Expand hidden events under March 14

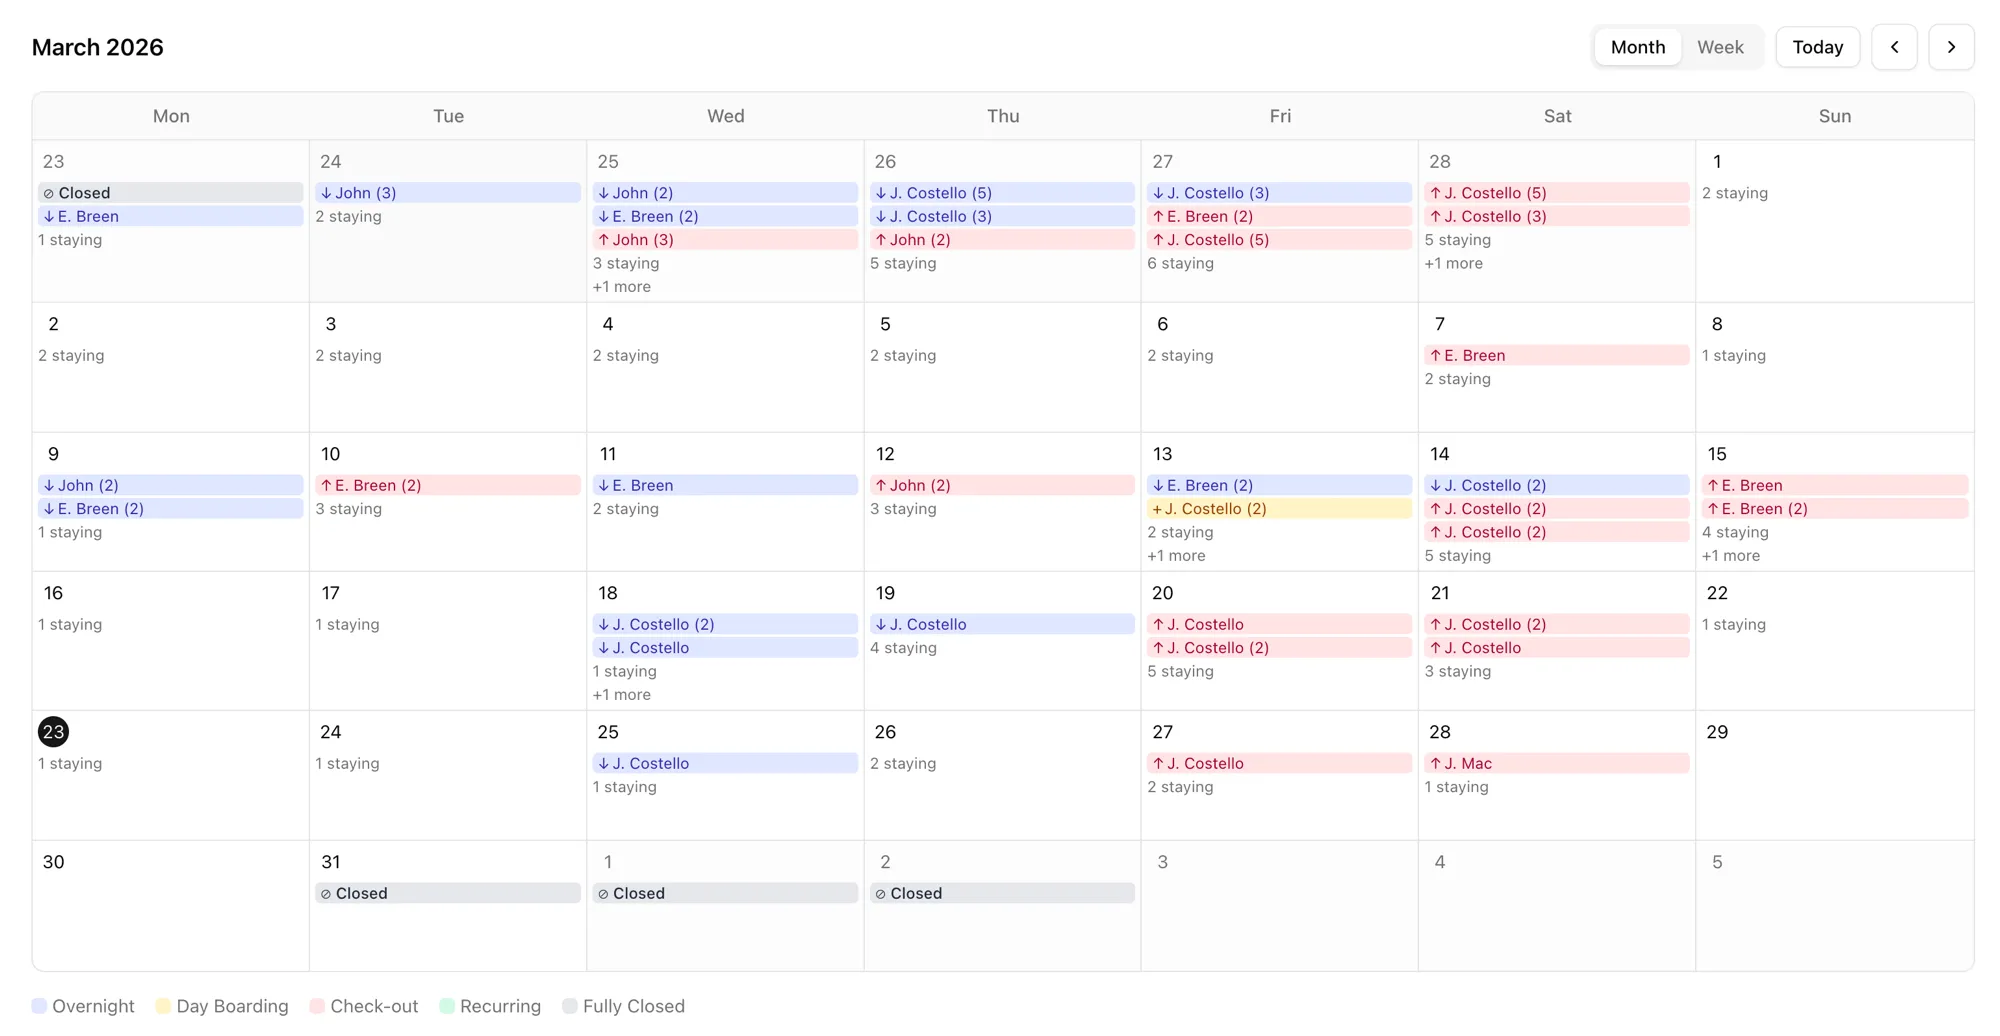coord(1732,555)
